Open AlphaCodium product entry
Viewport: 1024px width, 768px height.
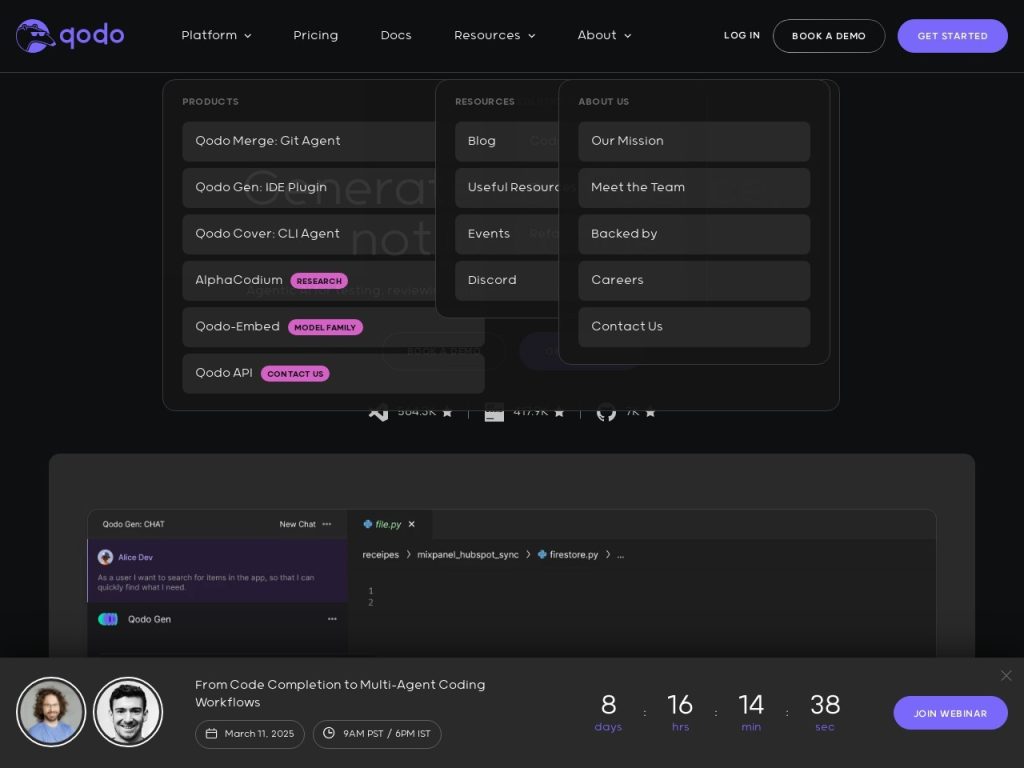[309, 280]
